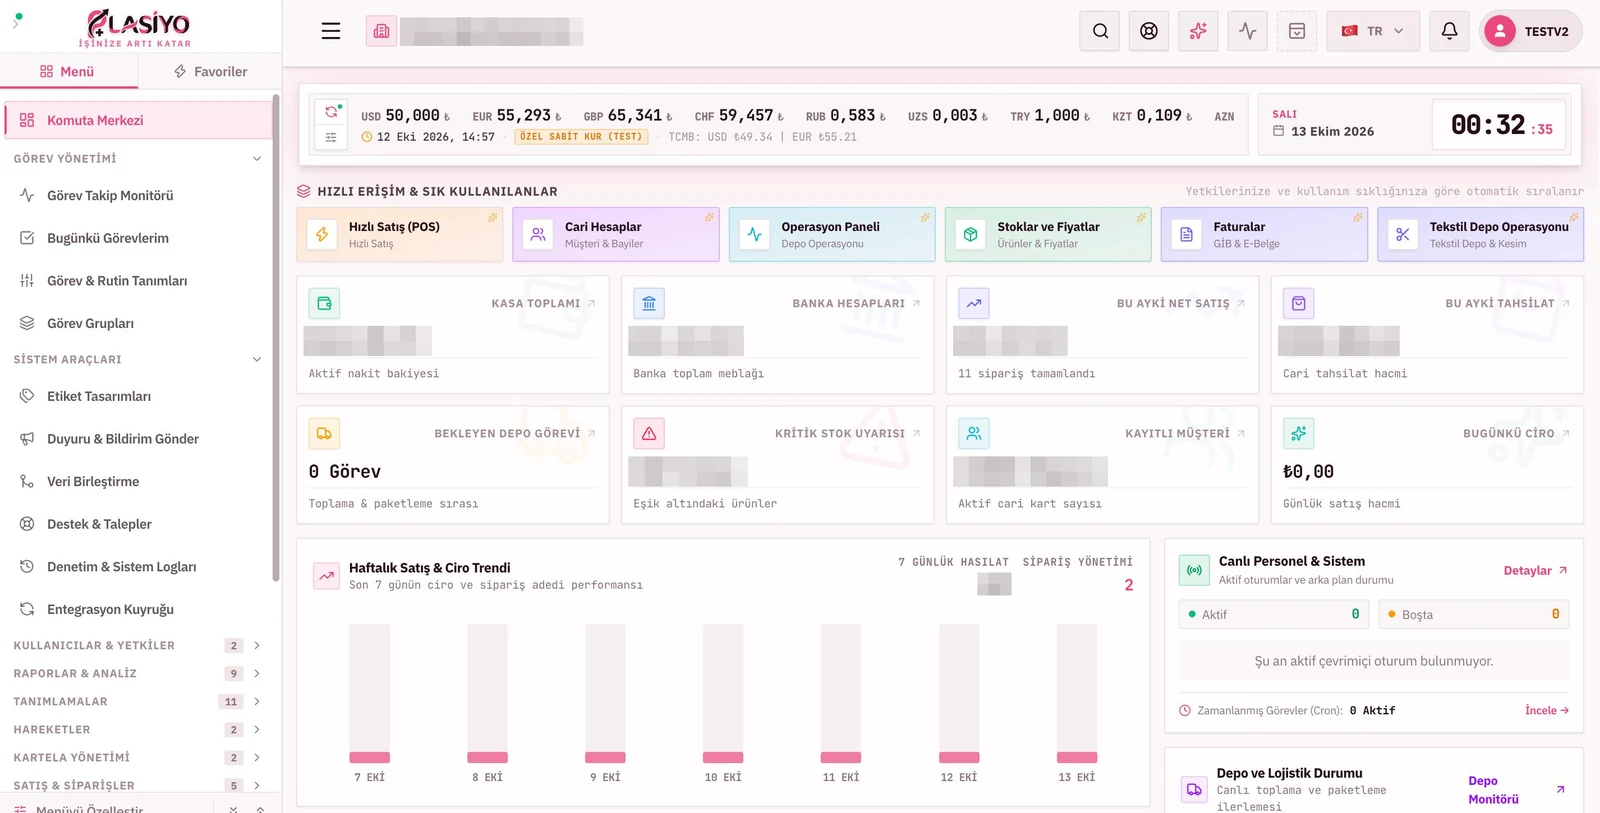Expand the KARTELA YÖNETİMİ section
The height and width of the screenshot is (813, 1600).
(x=137, y=758)
